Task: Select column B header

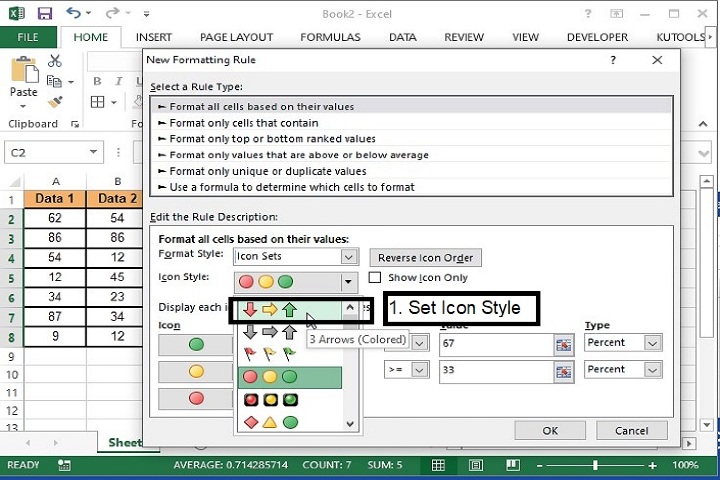Action: tap(118, 181)
